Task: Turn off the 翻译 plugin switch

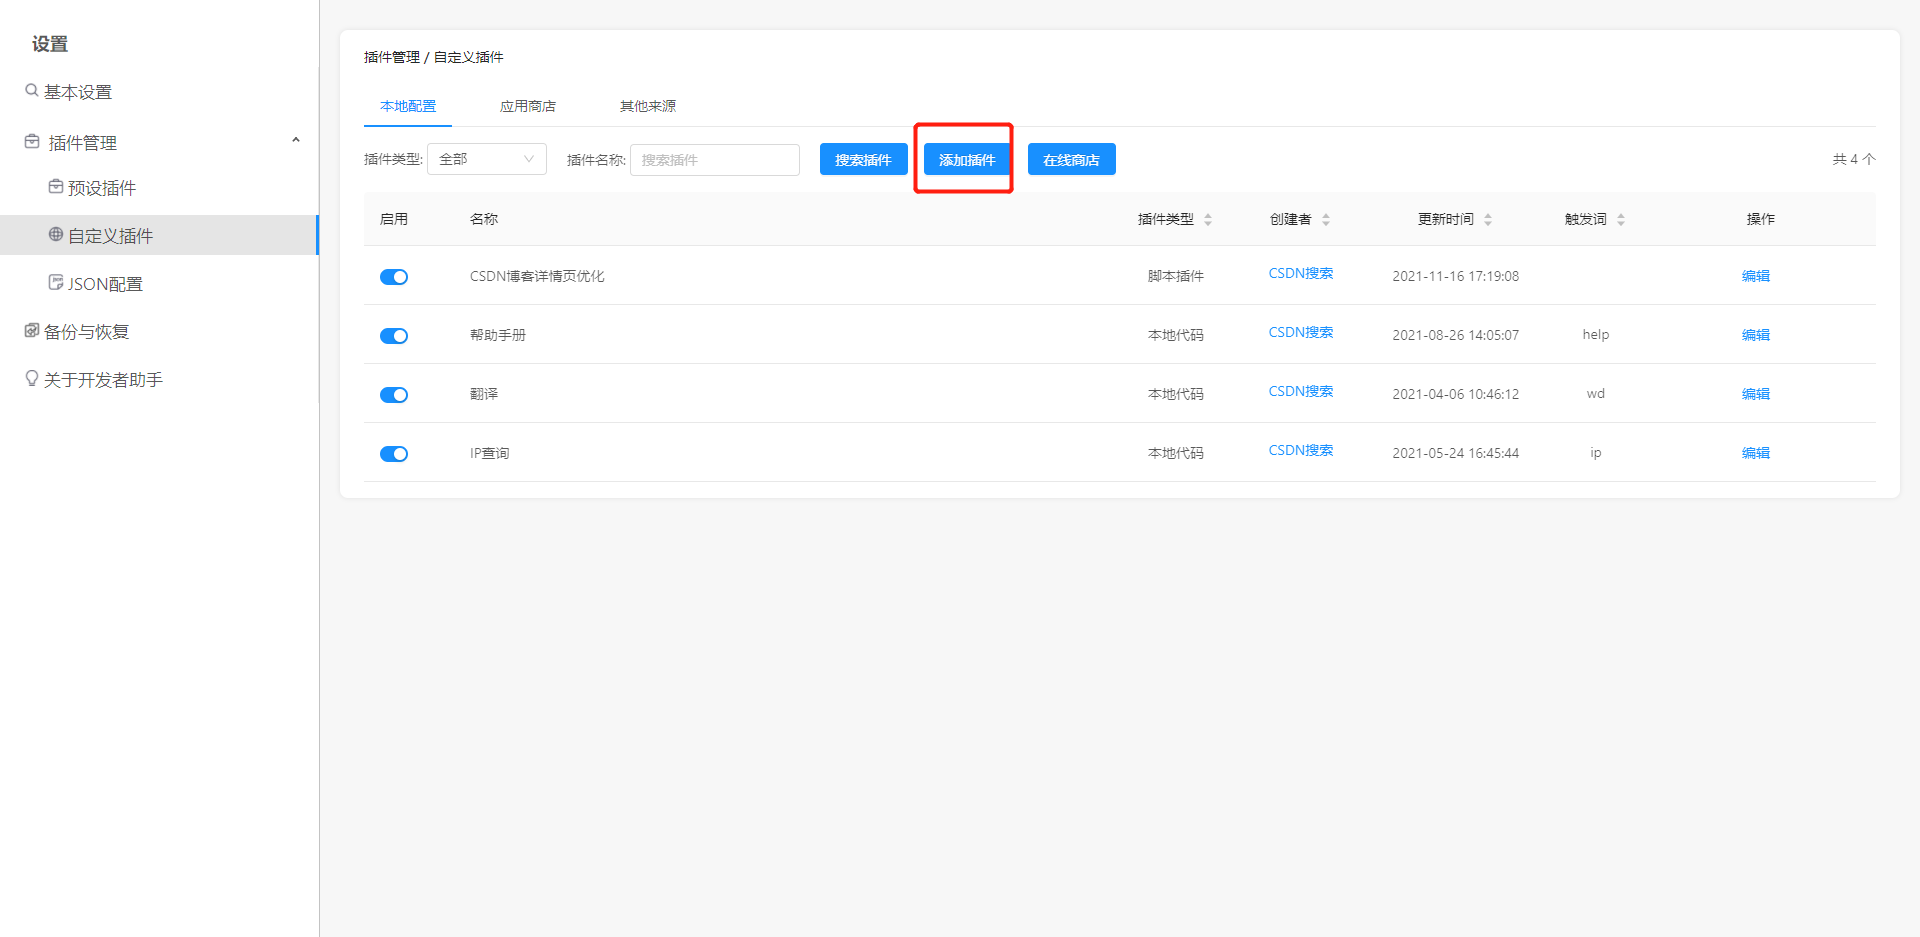Action: (394, 395)
